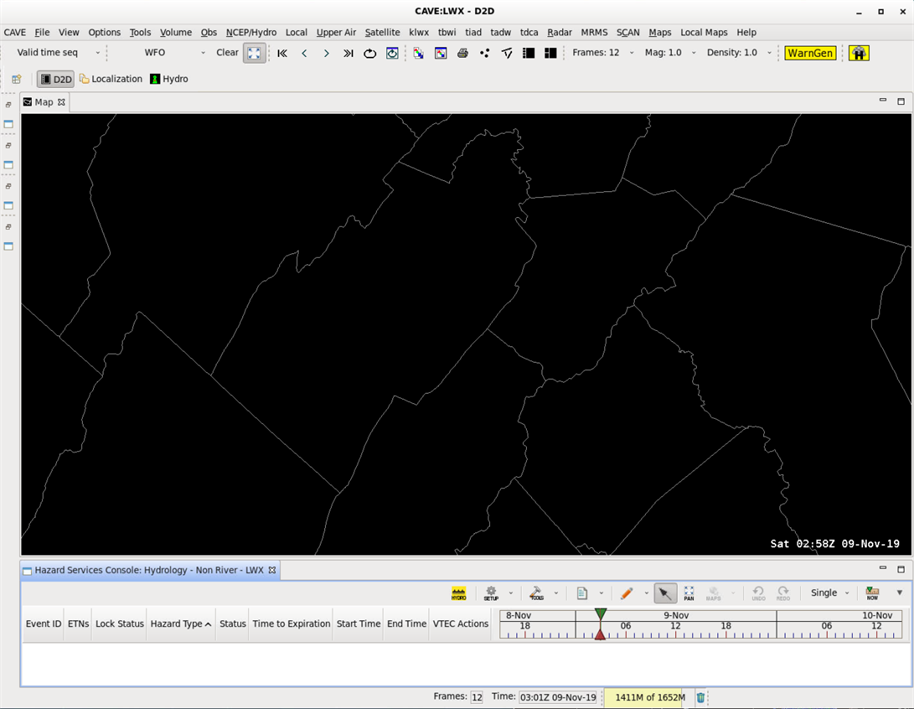This screenshot has height=709, width=914.
Task: Open the Satellite menu
Action: coord(382,32)
